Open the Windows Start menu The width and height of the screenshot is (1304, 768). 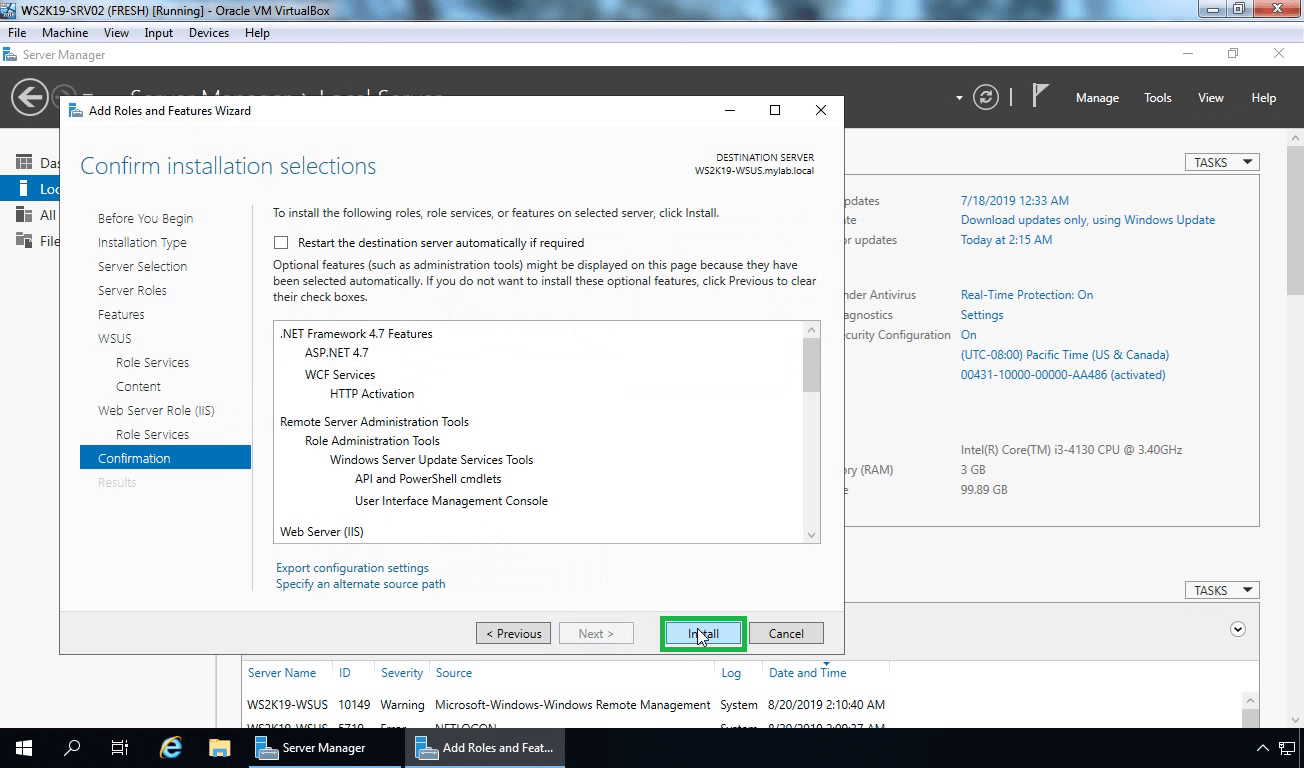pos(24,747)
